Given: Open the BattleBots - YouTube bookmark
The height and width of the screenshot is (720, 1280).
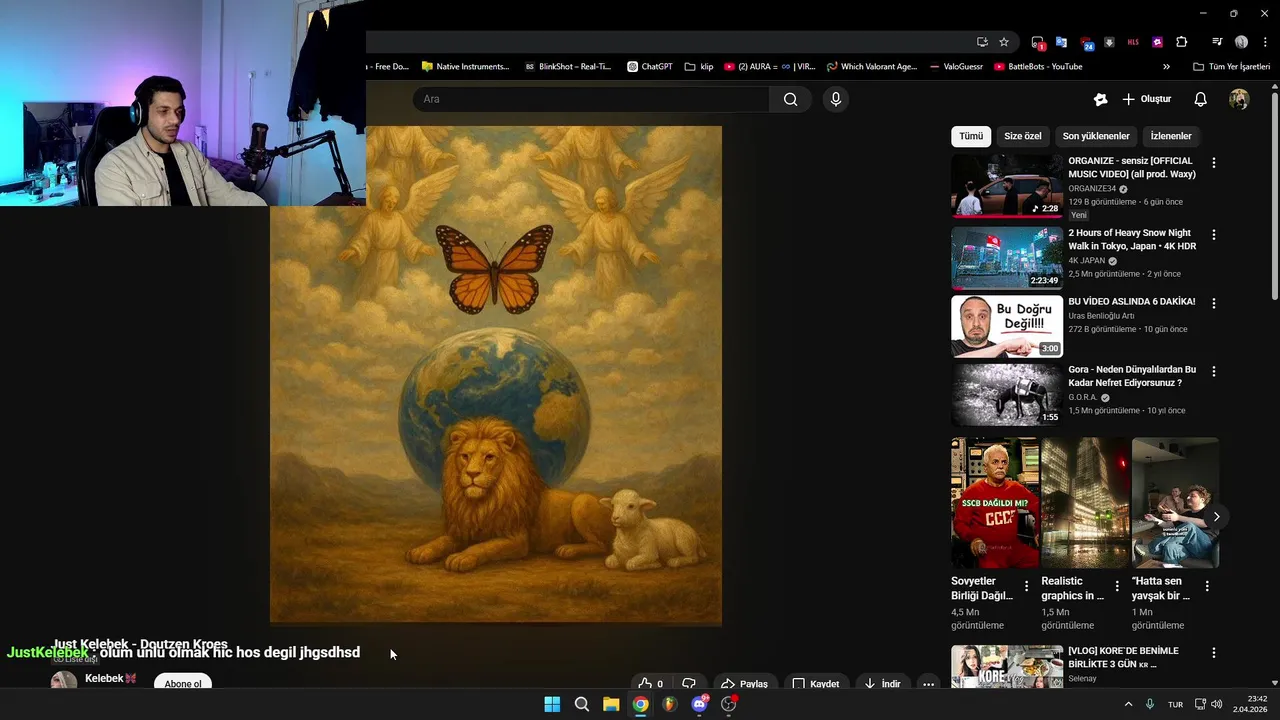Looking at the screenshot, I should point(1038,67).
